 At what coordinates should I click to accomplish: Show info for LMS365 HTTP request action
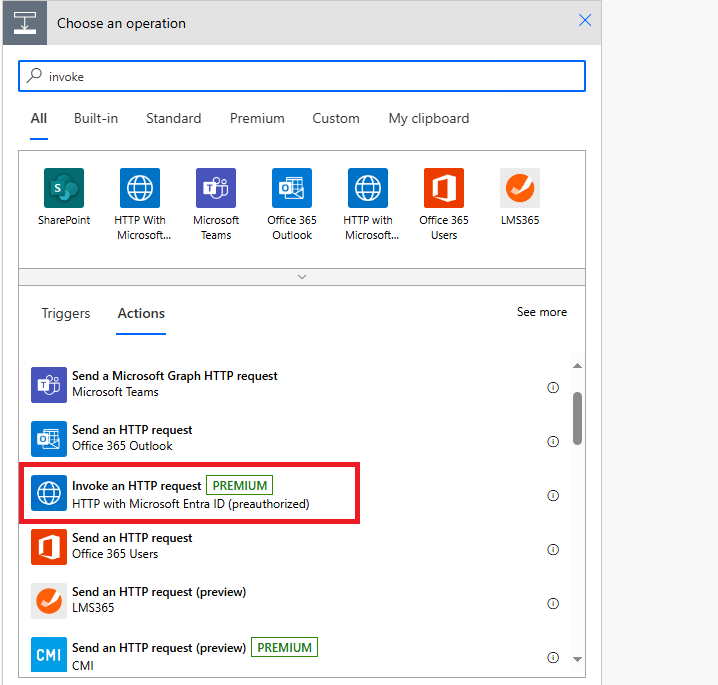click(553, 603)
